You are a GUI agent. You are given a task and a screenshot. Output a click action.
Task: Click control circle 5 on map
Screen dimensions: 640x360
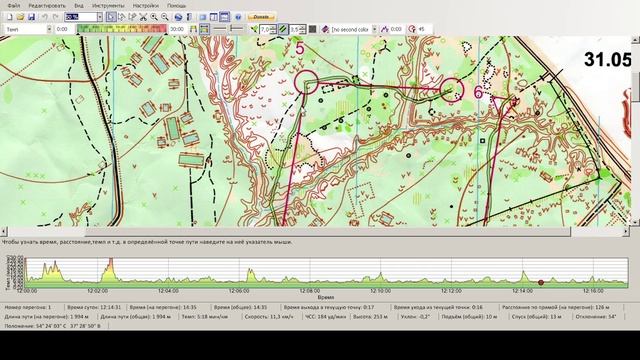[306, 82]
